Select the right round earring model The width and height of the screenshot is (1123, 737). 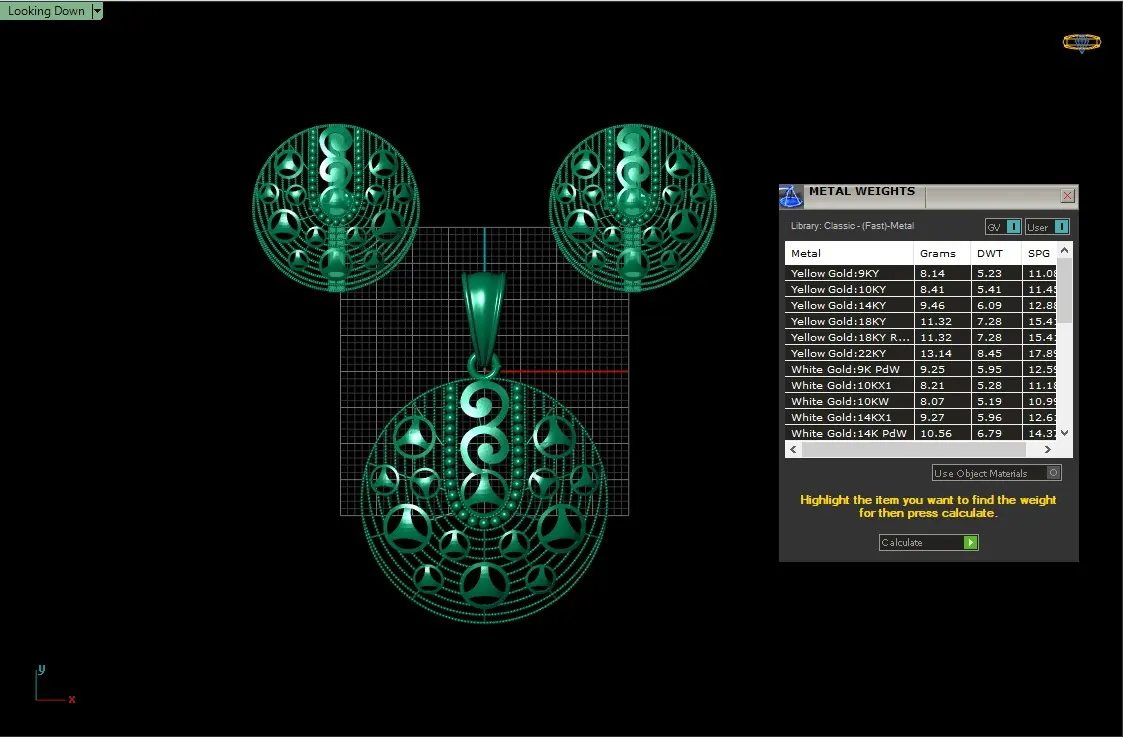click(632, 208)
